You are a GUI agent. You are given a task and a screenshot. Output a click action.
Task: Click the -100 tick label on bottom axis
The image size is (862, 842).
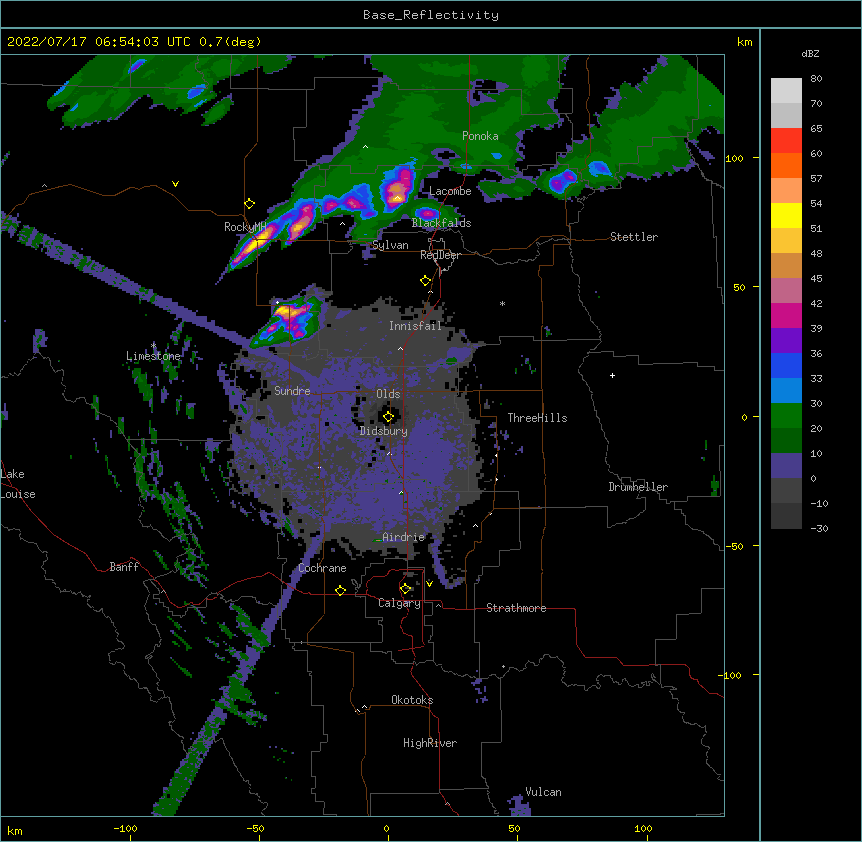coord(125,828)
